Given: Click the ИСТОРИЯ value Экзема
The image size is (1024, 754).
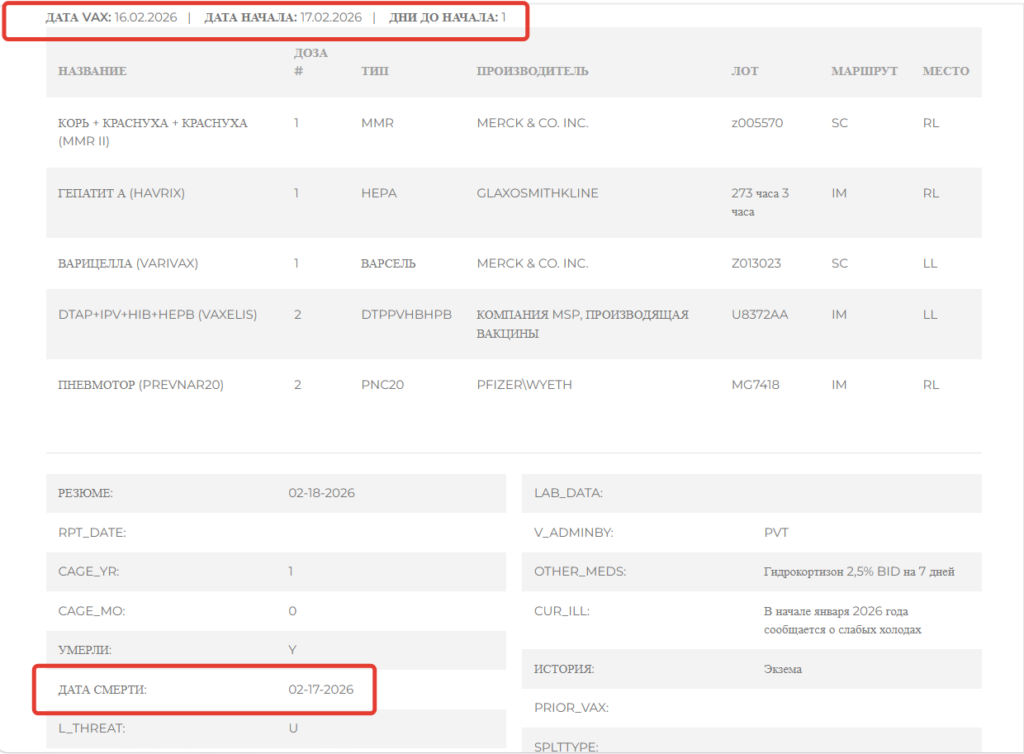Looking at the screenshot, I should 782,669.
